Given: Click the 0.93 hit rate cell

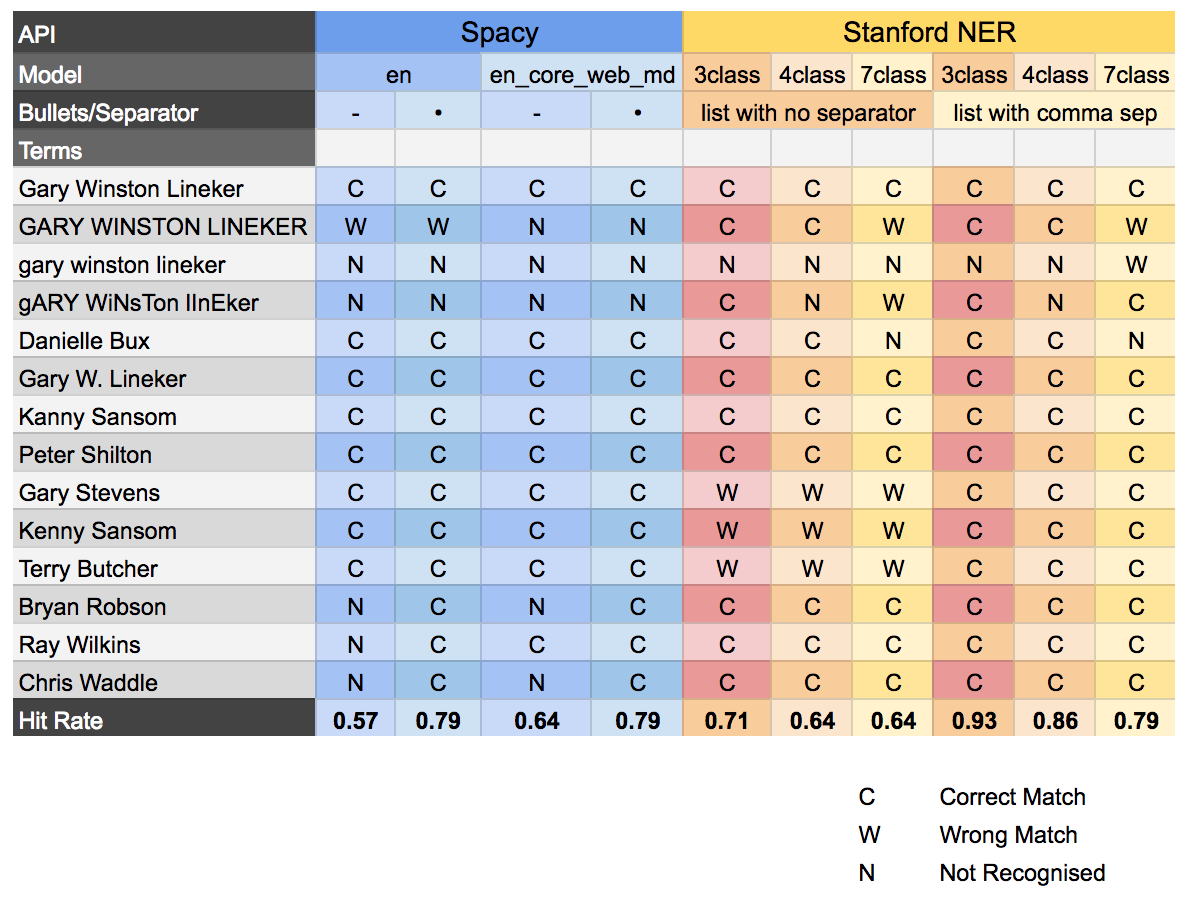Looking at the screenshot, I should (974, 720).
